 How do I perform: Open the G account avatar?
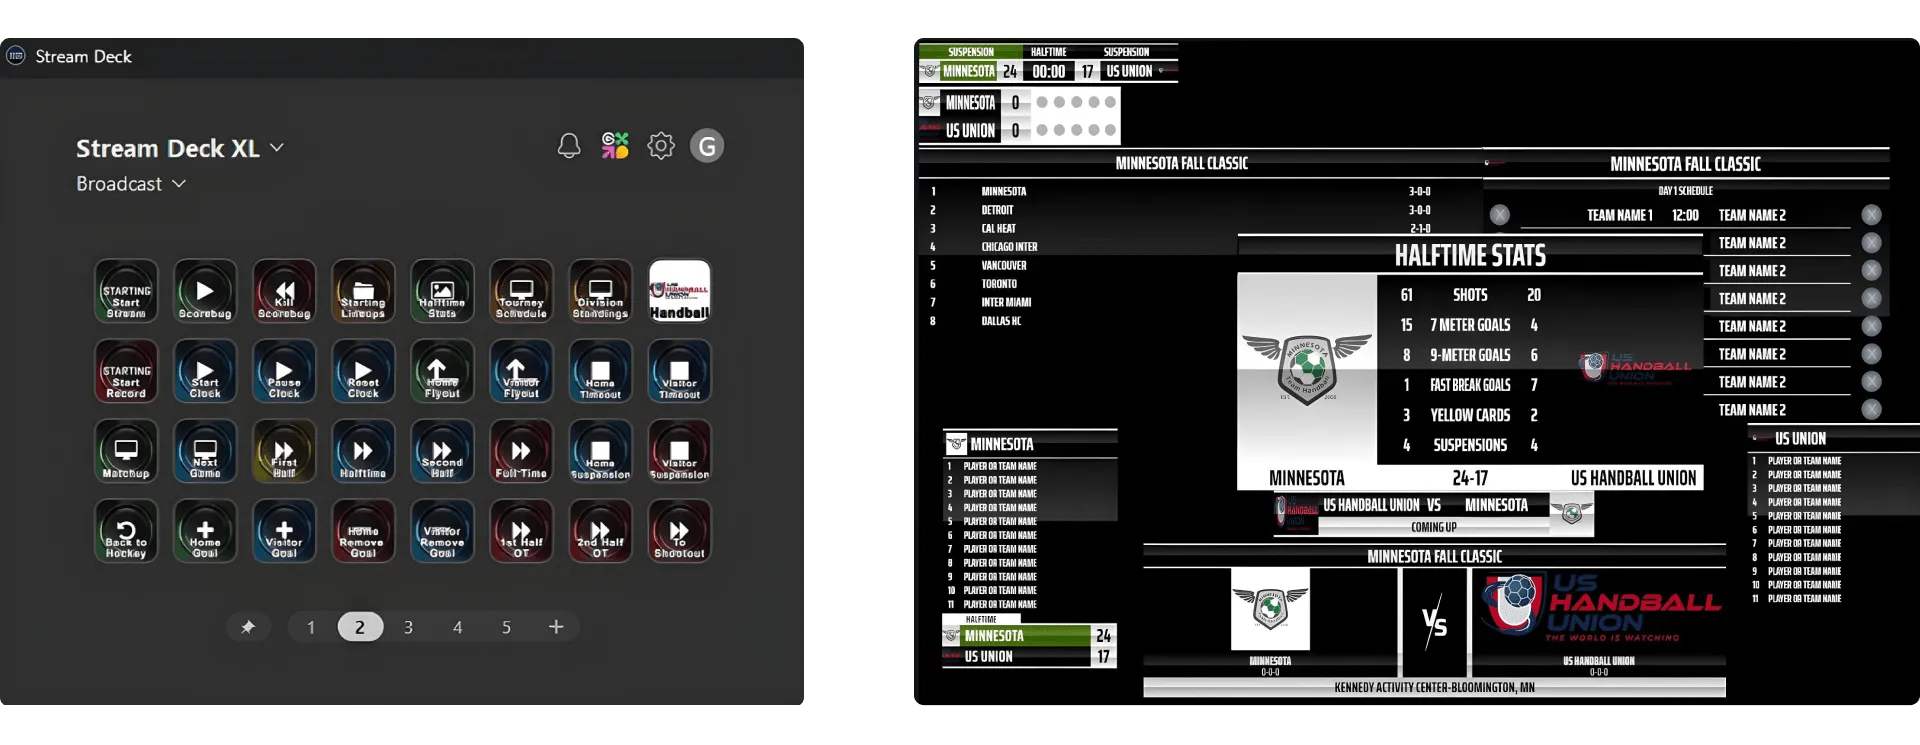coord(707,146)
